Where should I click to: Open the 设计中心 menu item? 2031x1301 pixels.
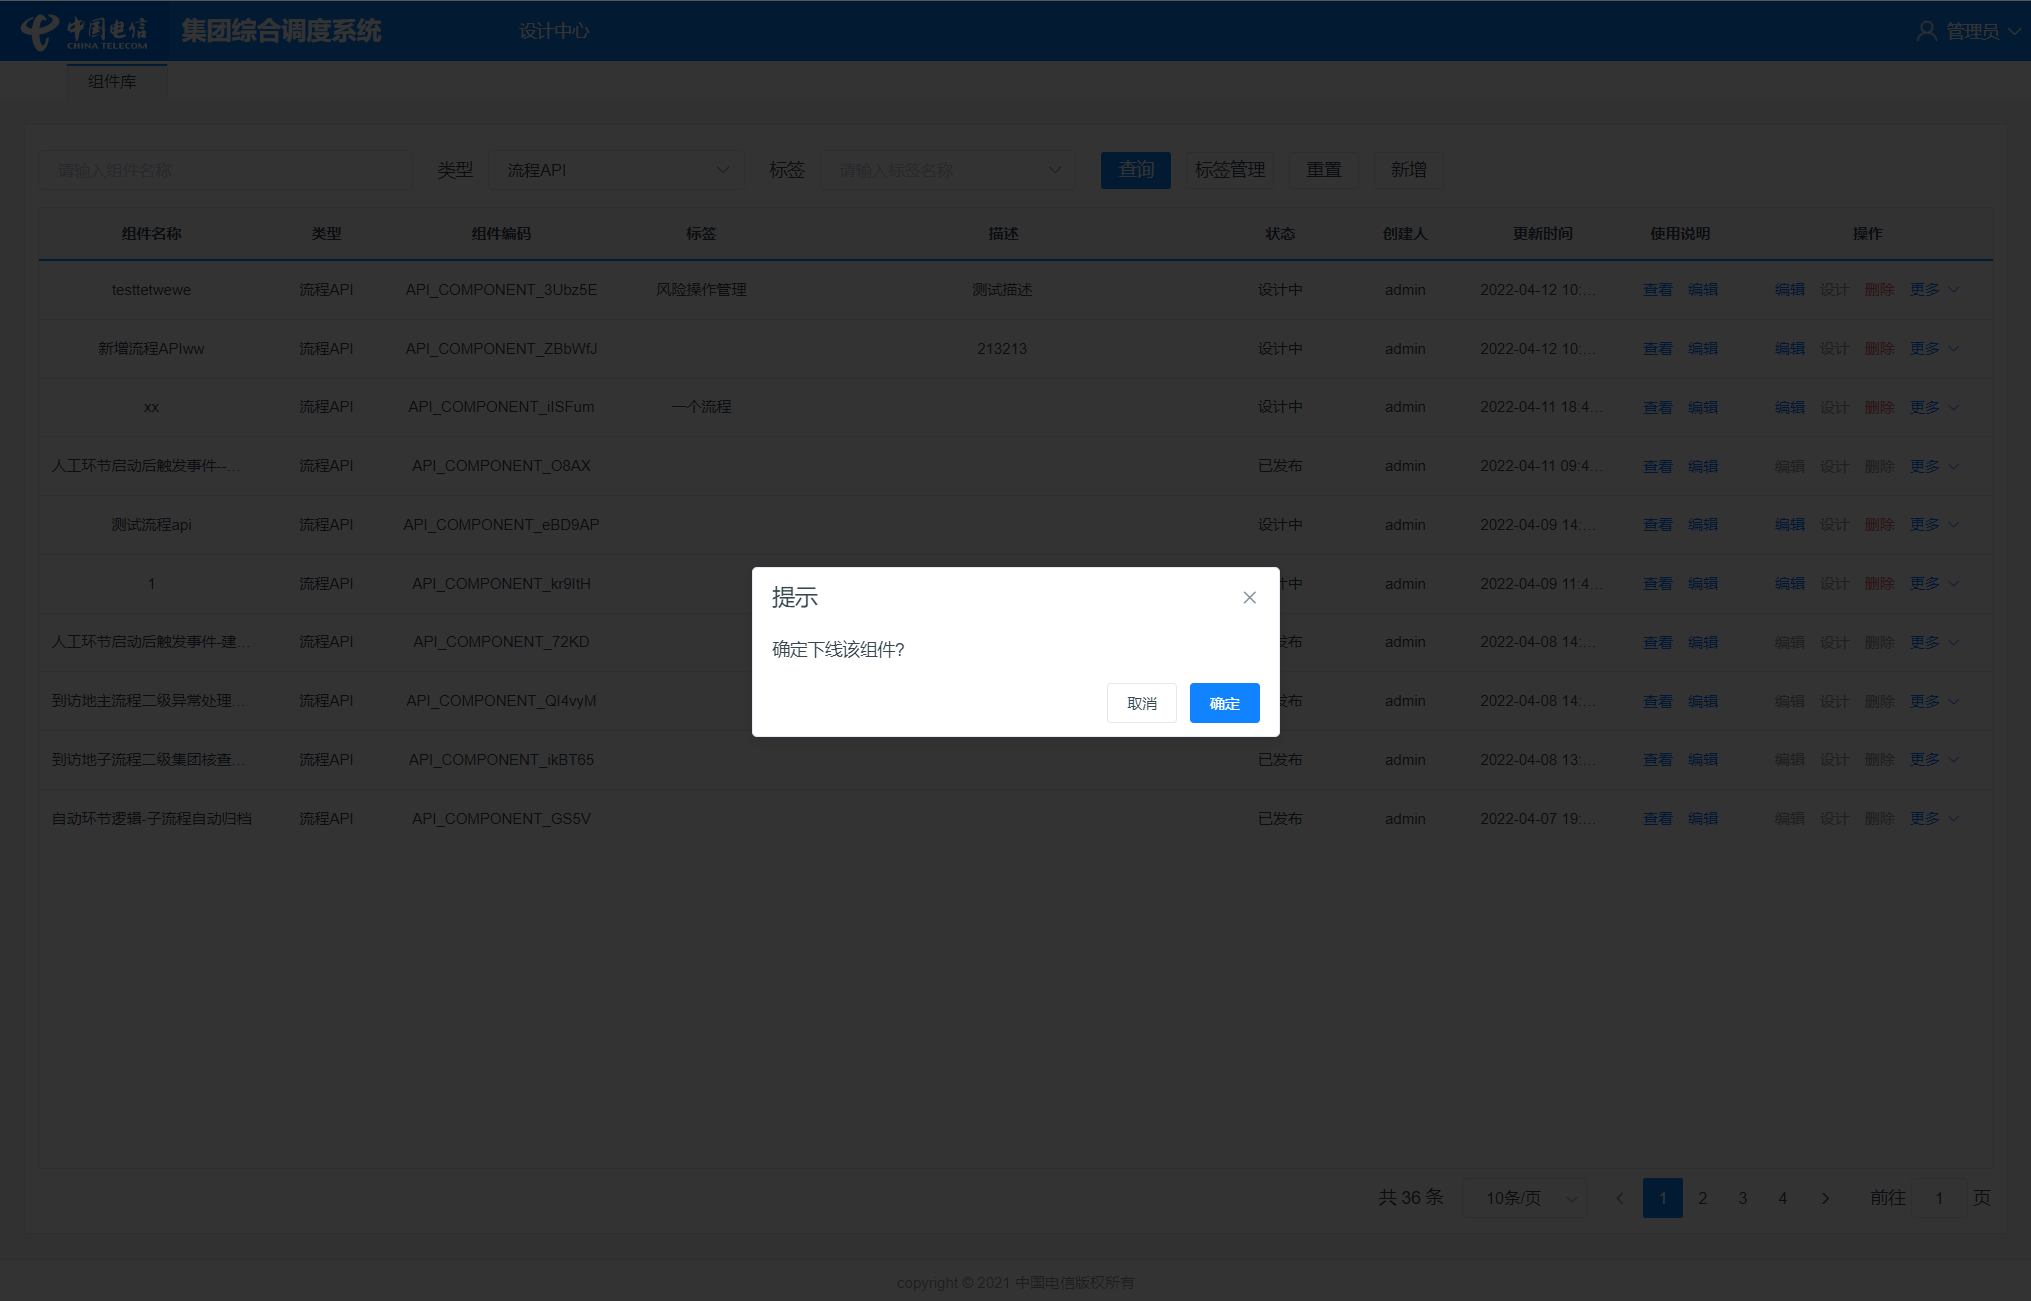(x=554, y=31)
